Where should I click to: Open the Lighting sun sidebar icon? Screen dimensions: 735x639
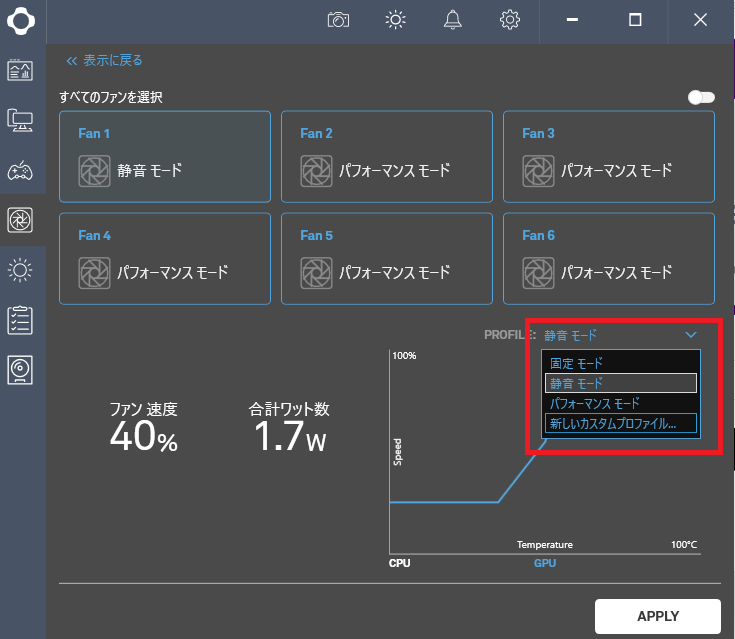(20, 270)
